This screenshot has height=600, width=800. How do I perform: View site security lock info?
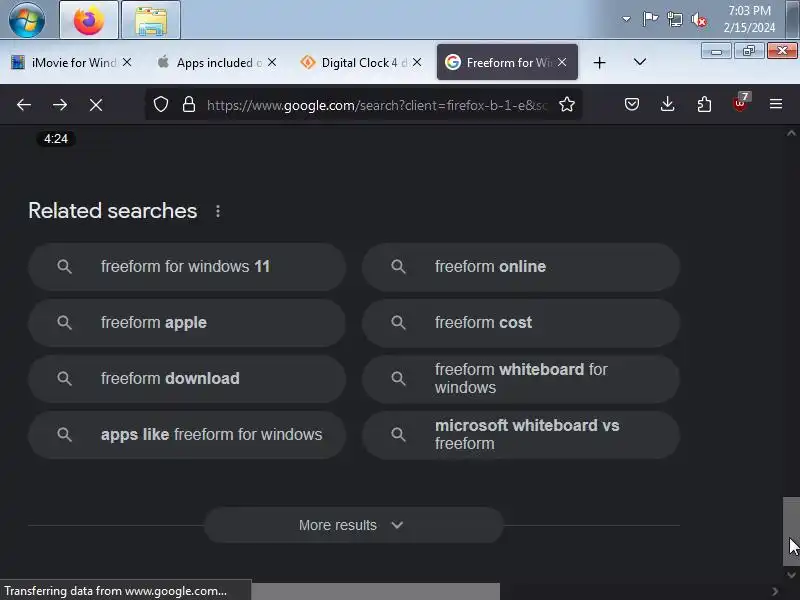pyautogui.click(x=189, y=105)
